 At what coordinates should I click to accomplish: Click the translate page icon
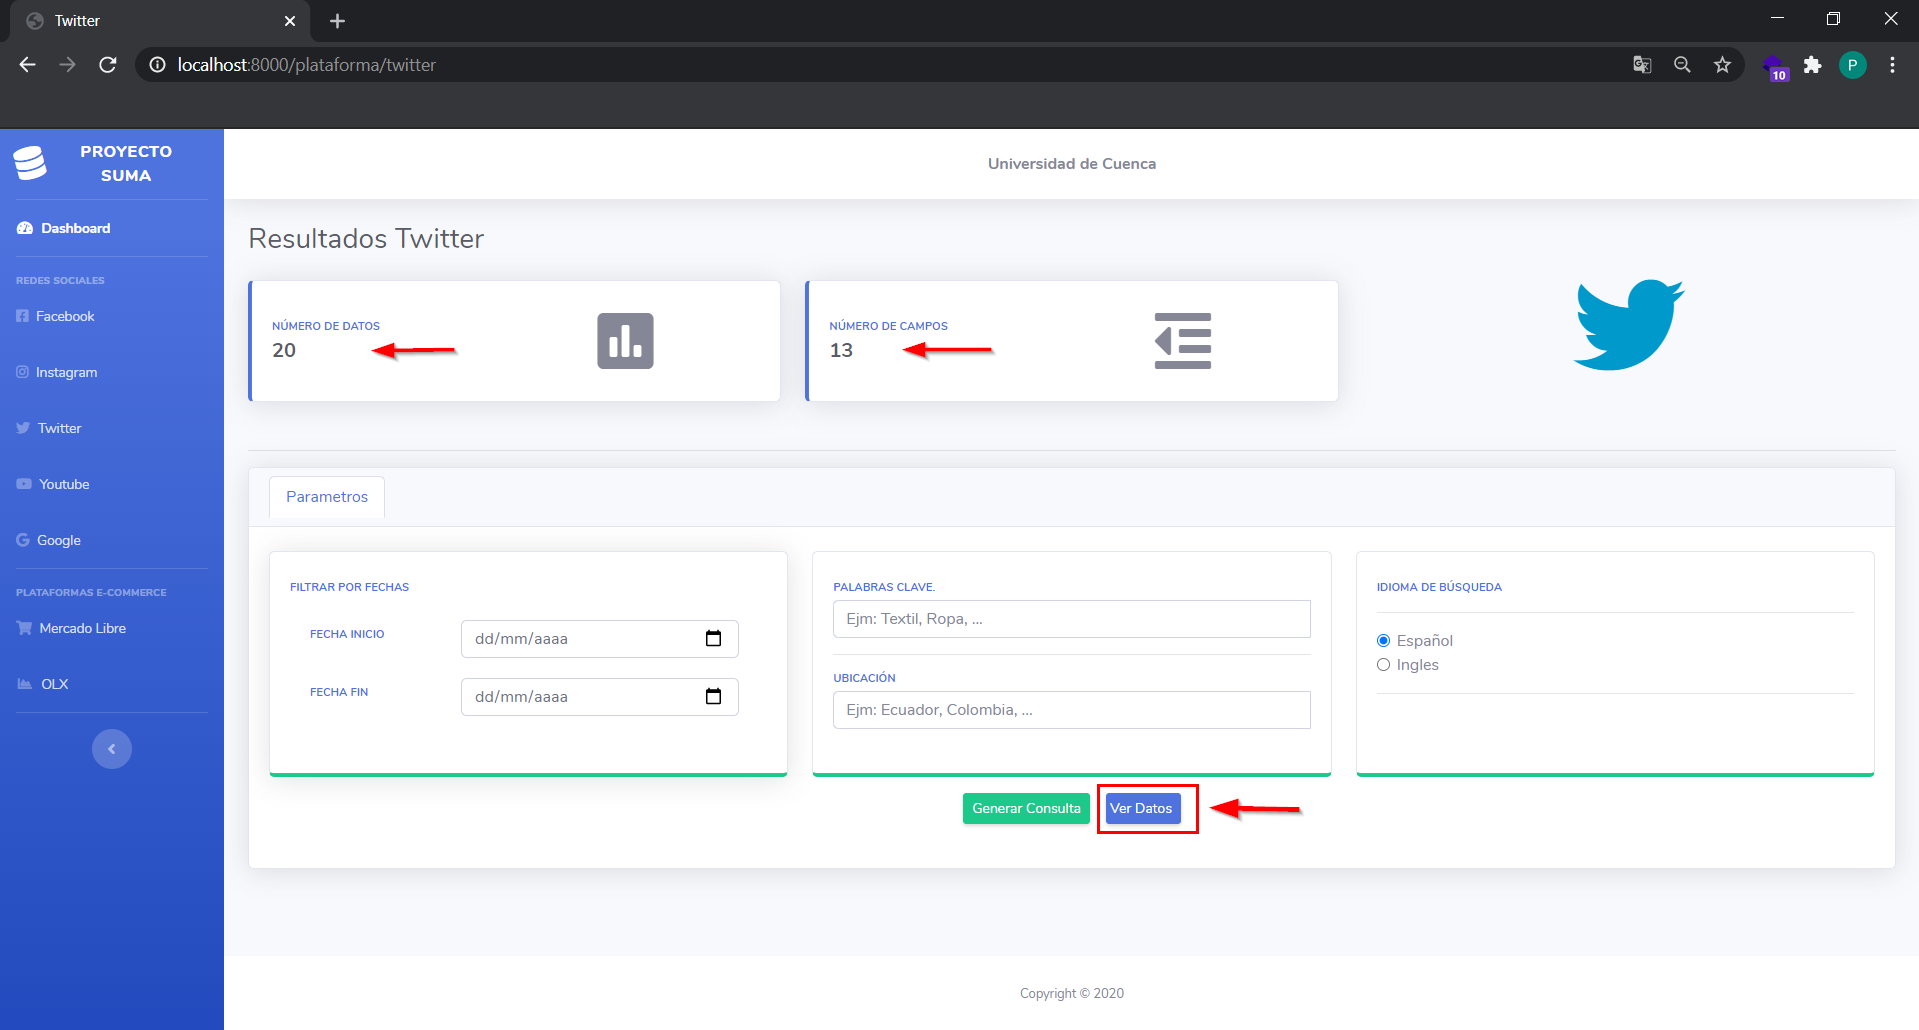coord(1642,65)
